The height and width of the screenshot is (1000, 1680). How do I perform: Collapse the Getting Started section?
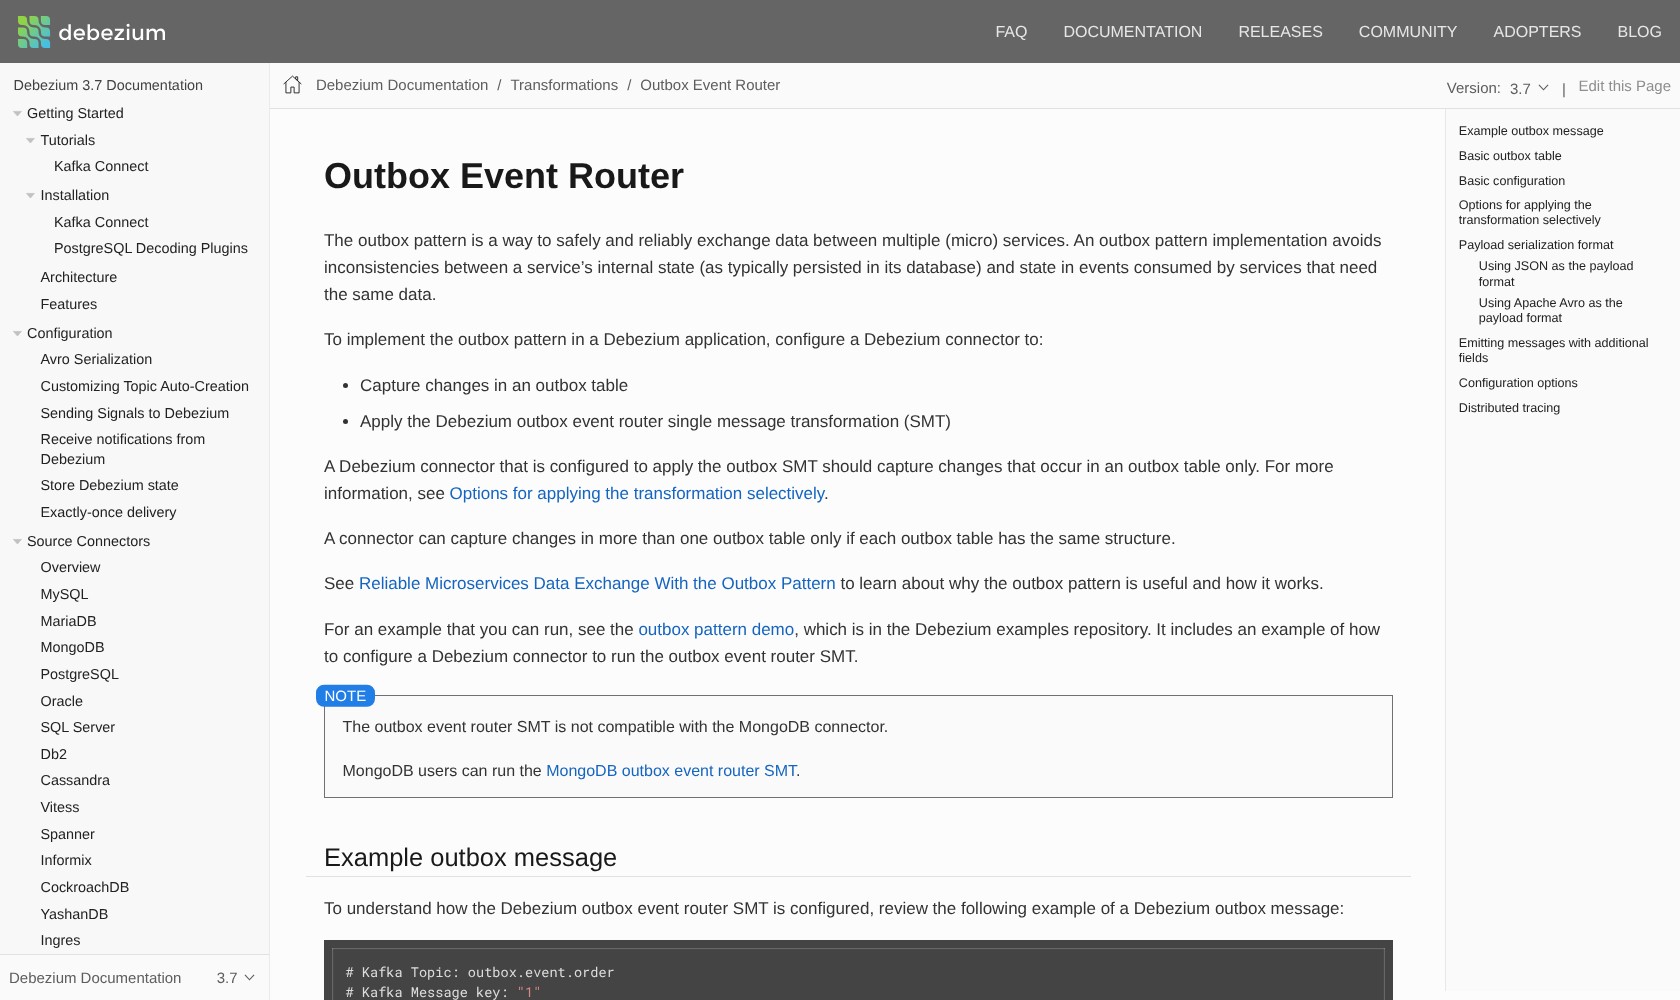17,114
